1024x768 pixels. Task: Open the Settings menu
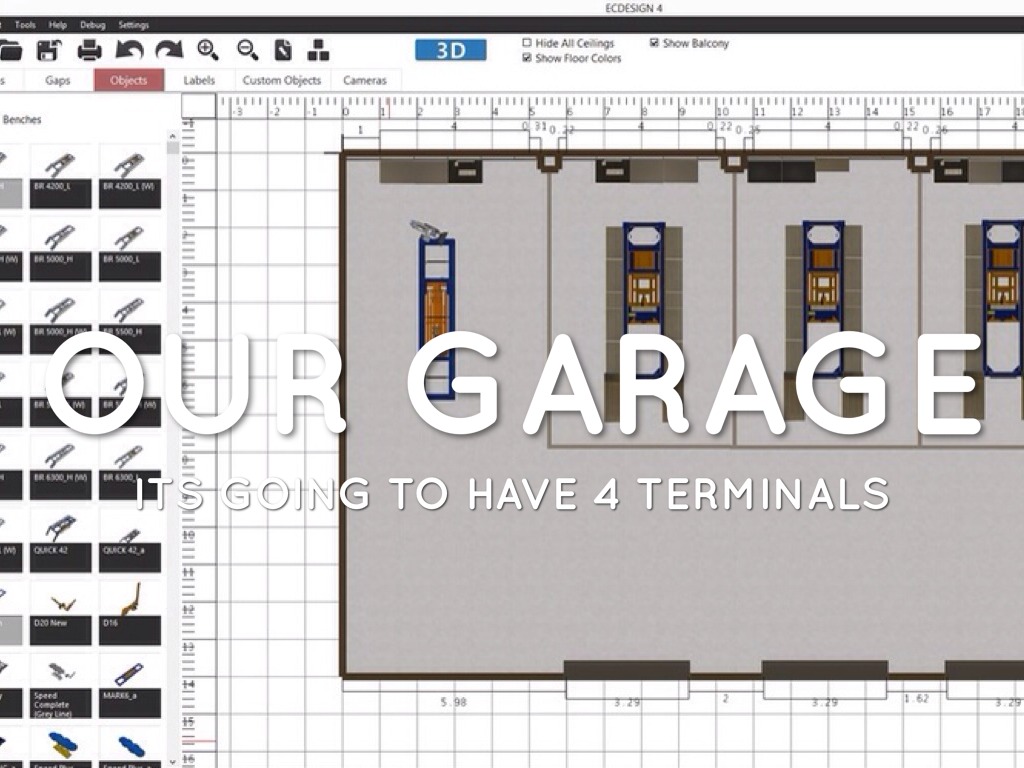point(132,25)
